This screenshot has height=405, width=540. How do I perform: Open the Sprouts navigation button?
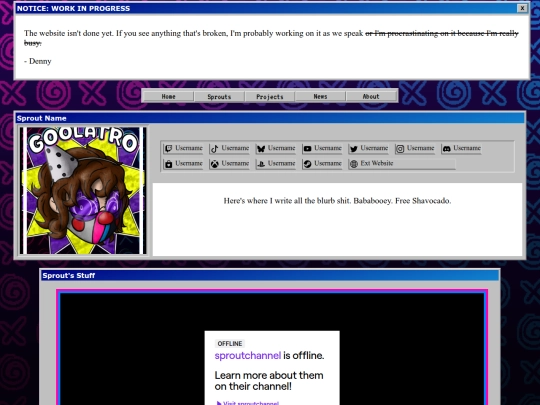pyautogui.click(x=219, y=96)
